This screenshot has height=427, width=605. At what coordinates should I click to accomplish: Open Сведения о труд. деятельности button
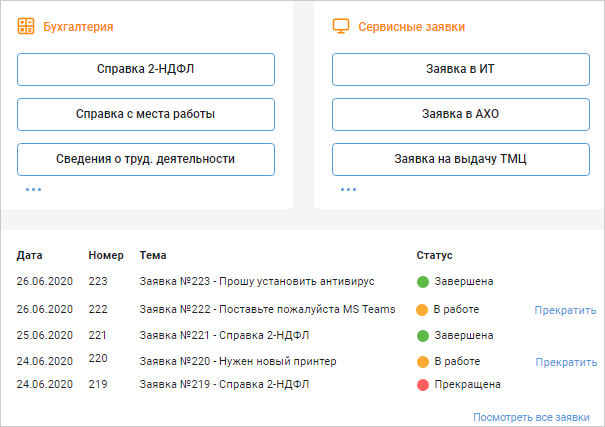(x=146, y=159)
